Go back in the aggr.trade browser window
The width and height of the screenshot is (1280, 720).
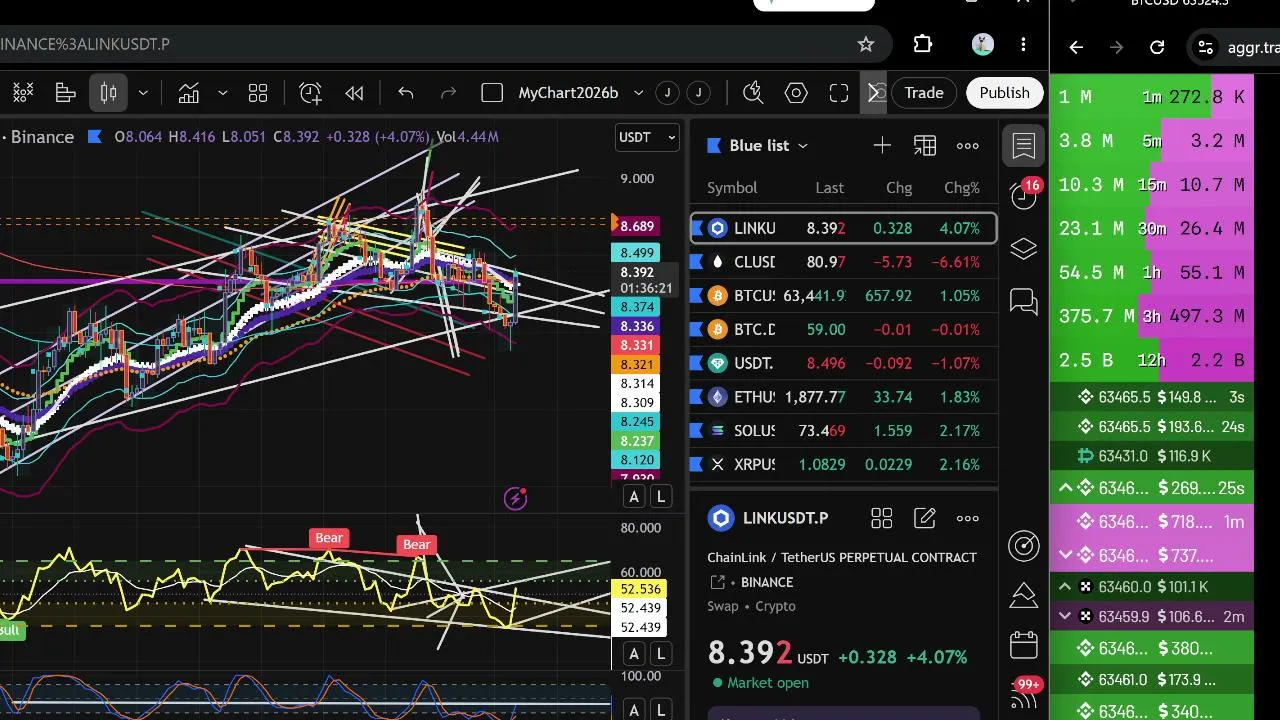tap(1076, 47)
